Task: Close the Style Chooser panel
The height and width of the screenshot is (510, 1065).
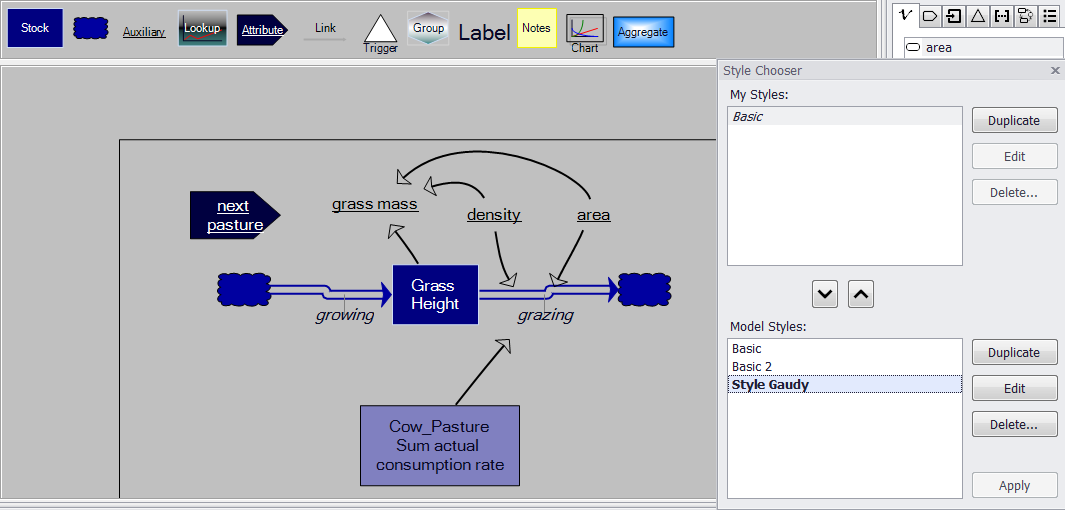Action: coord(1055,70)
